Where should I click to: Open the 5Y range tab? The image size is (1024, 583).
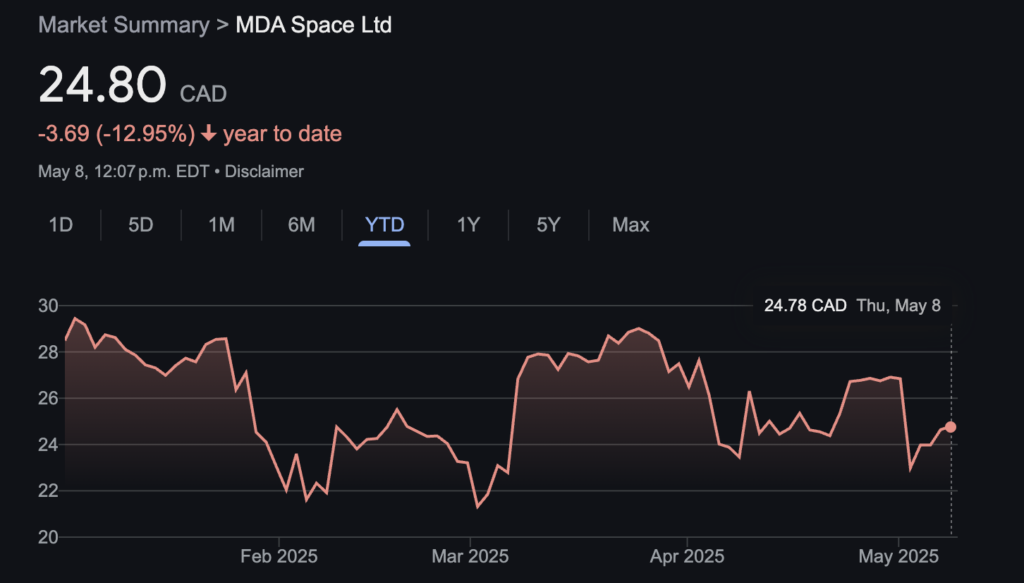pos(549,225)
